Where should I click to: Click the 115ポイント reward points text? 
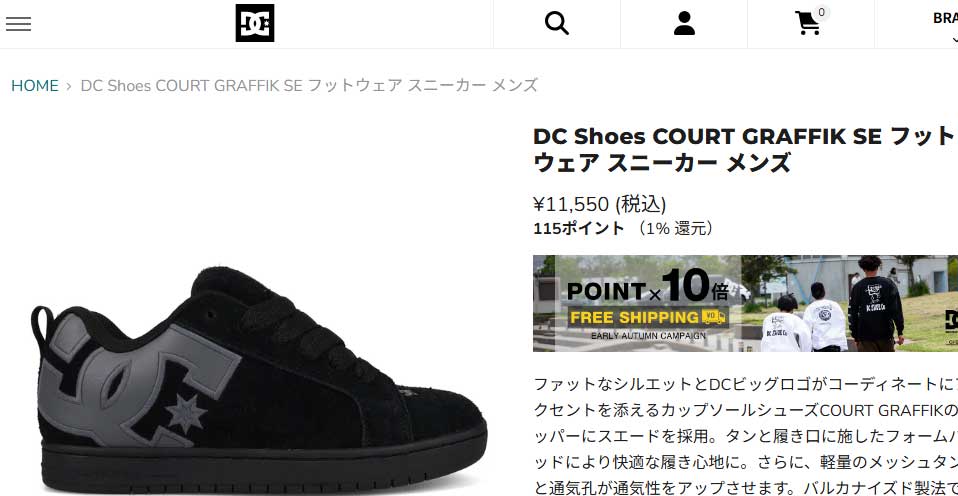(x=579, y=229)
